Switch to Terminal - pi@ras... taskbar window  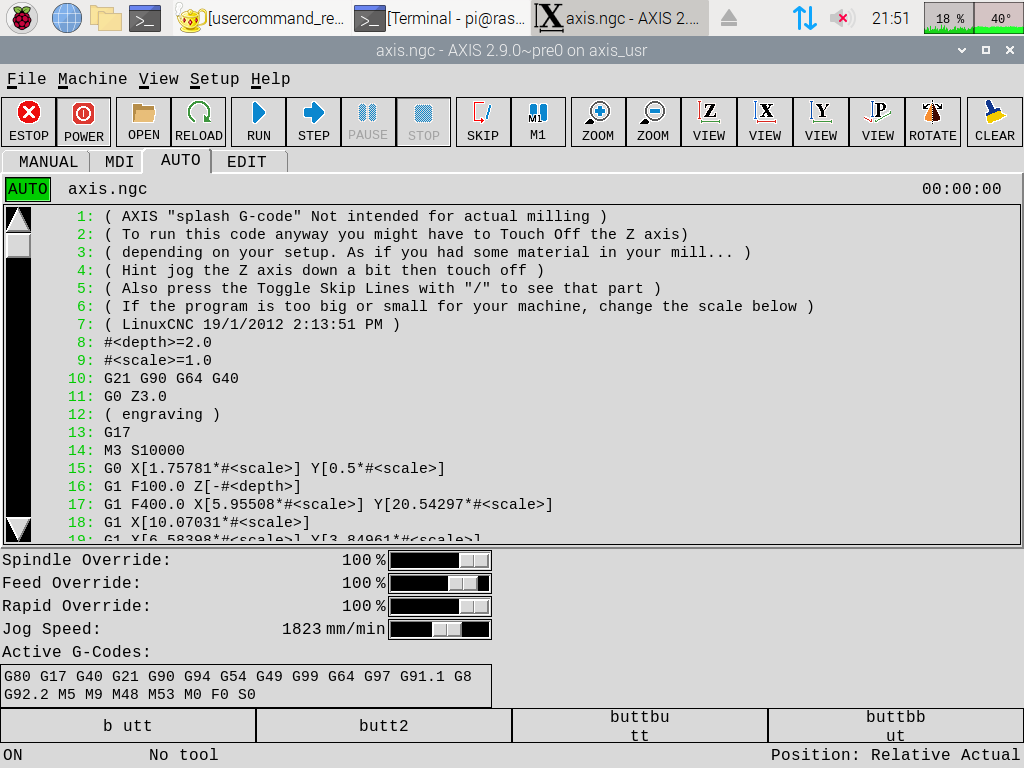click(x=440, y=18)
